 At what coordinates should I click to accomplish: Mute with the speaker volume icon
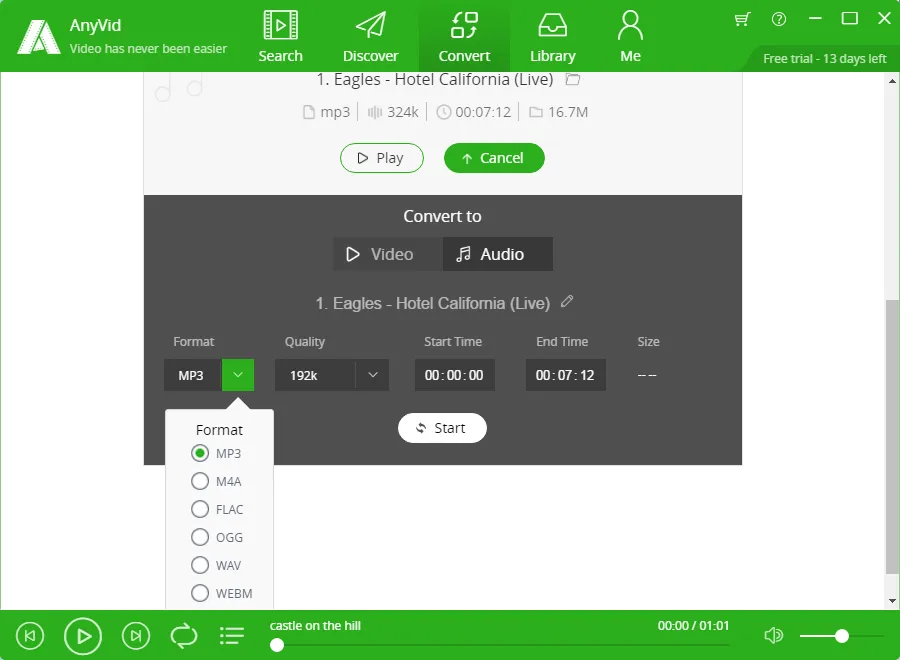tap(773, 635)
